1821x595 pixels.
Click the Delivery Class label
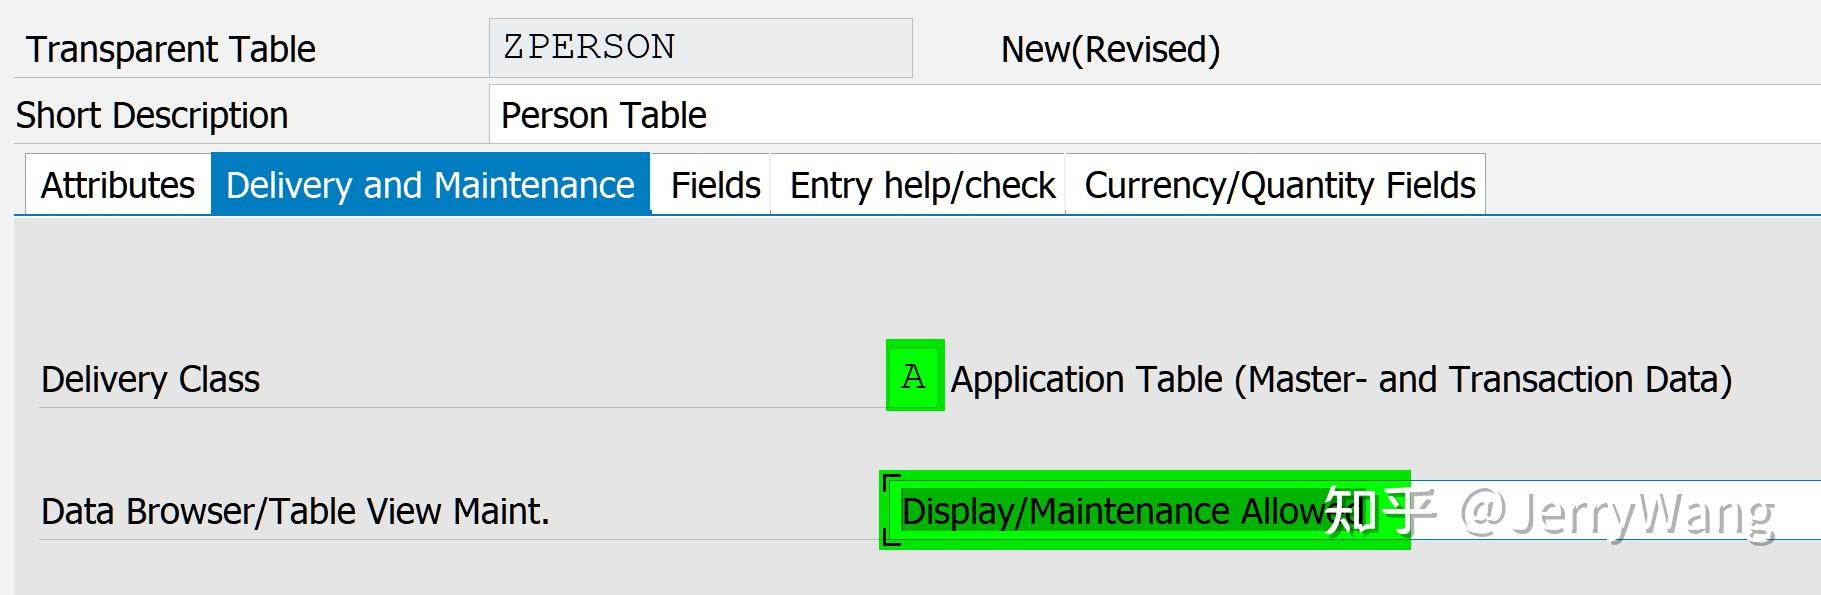point(150,379)
